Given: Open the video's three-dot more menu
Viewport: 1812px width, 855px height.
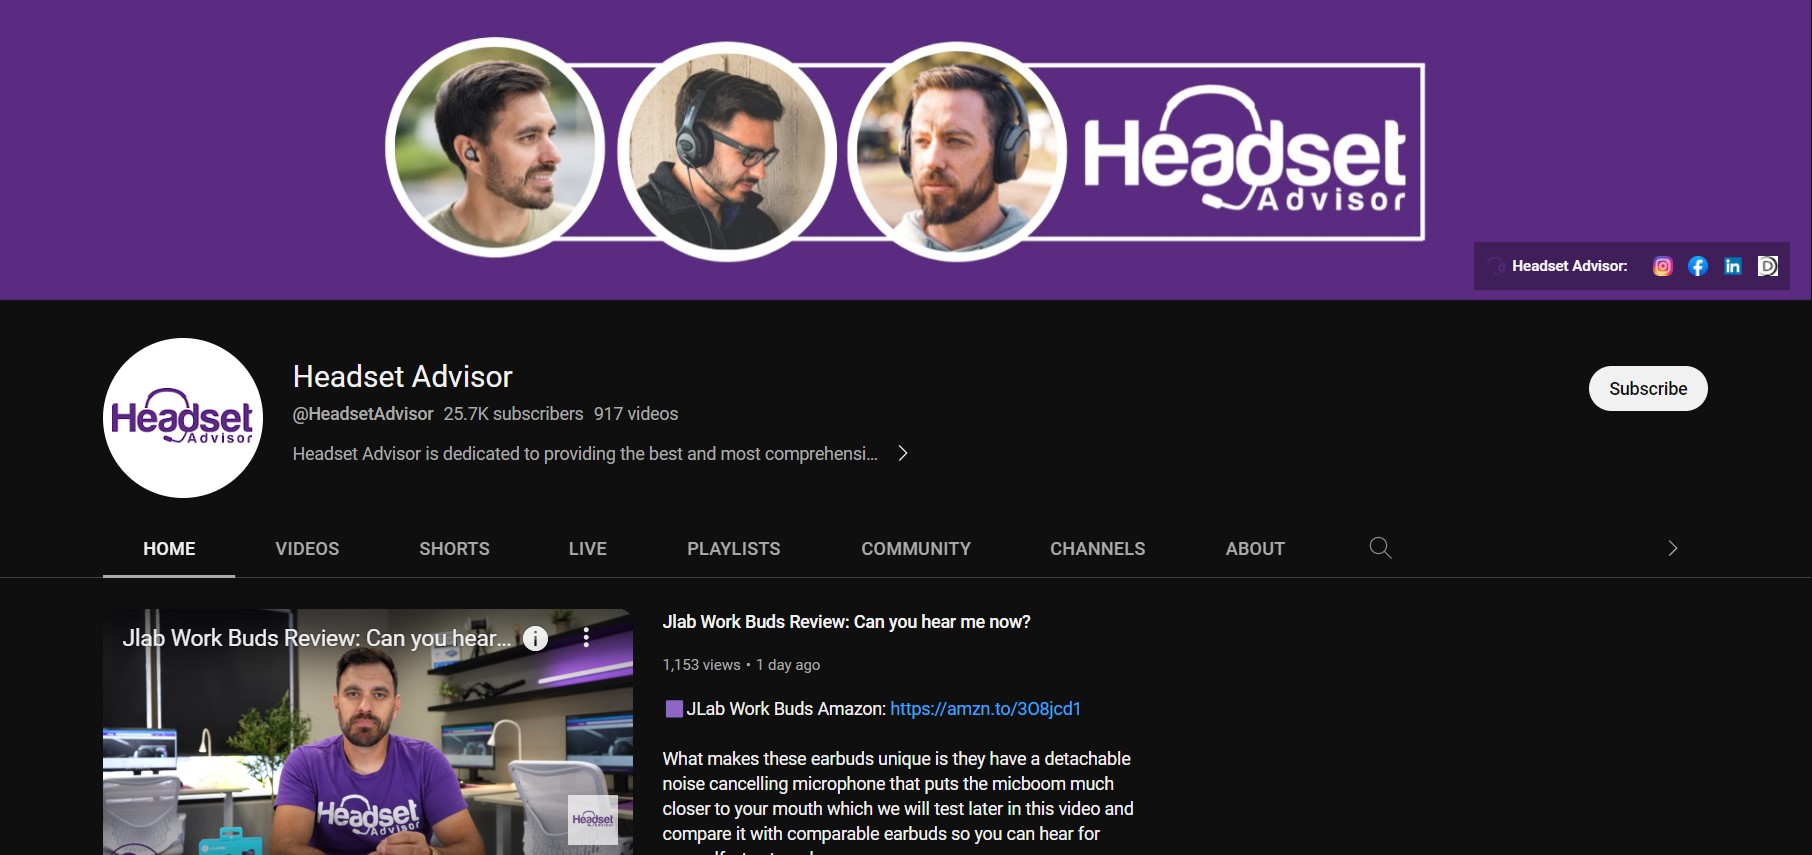Looking at the screenshot, I should point(586,638).
